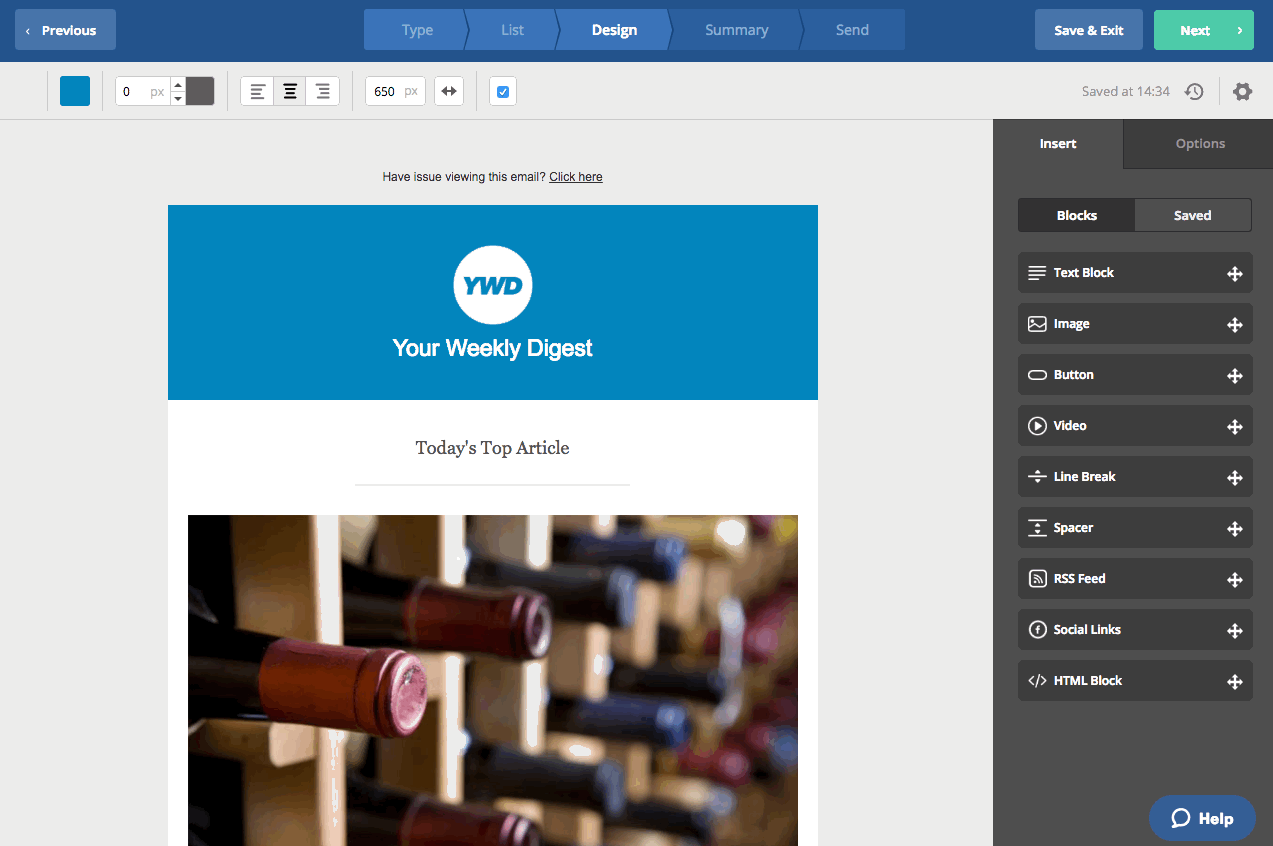Click the Image block picture icon
Screen dimensions: 1273x846
pos(1037,324)
